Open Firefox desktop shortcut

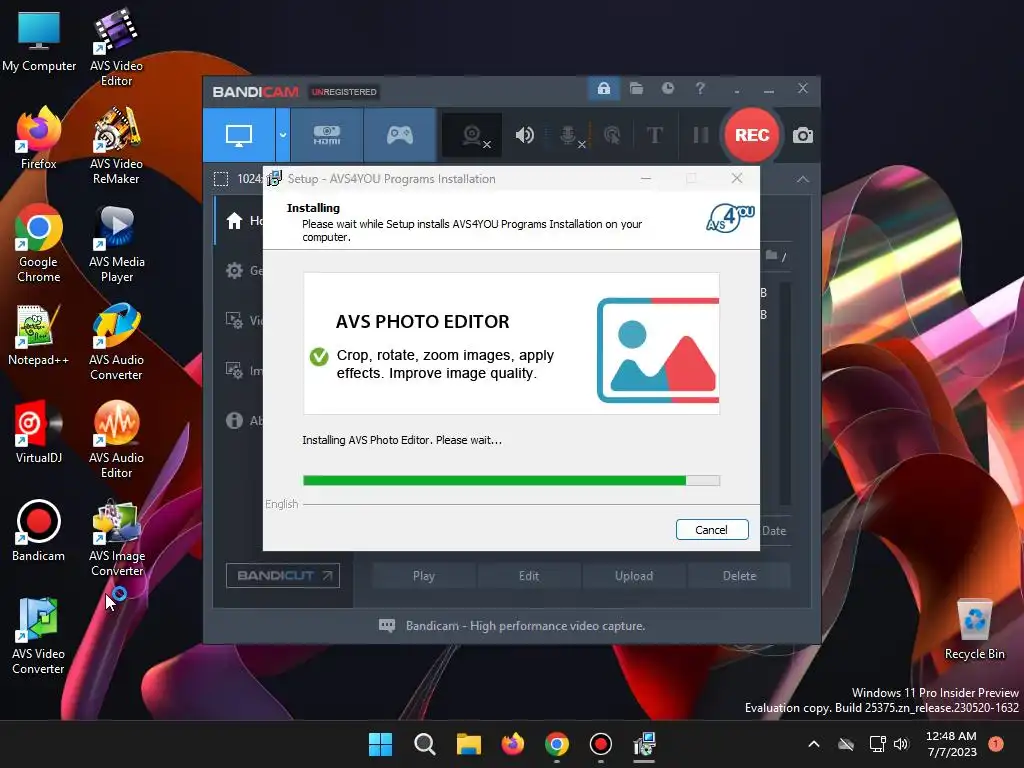pyautogui.click(x=39, y=140)
